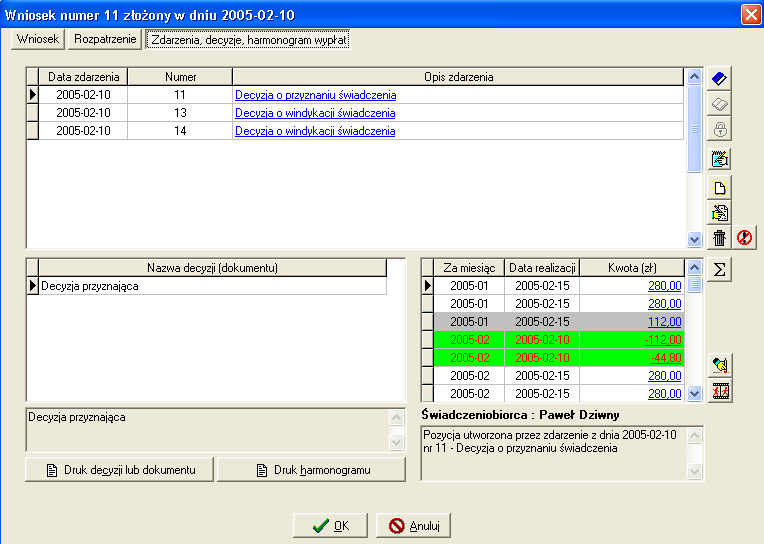The width and height of the screenshot is (764, 544).
Task: Click red prohibition icon on Anuluj
Action: 397,526
